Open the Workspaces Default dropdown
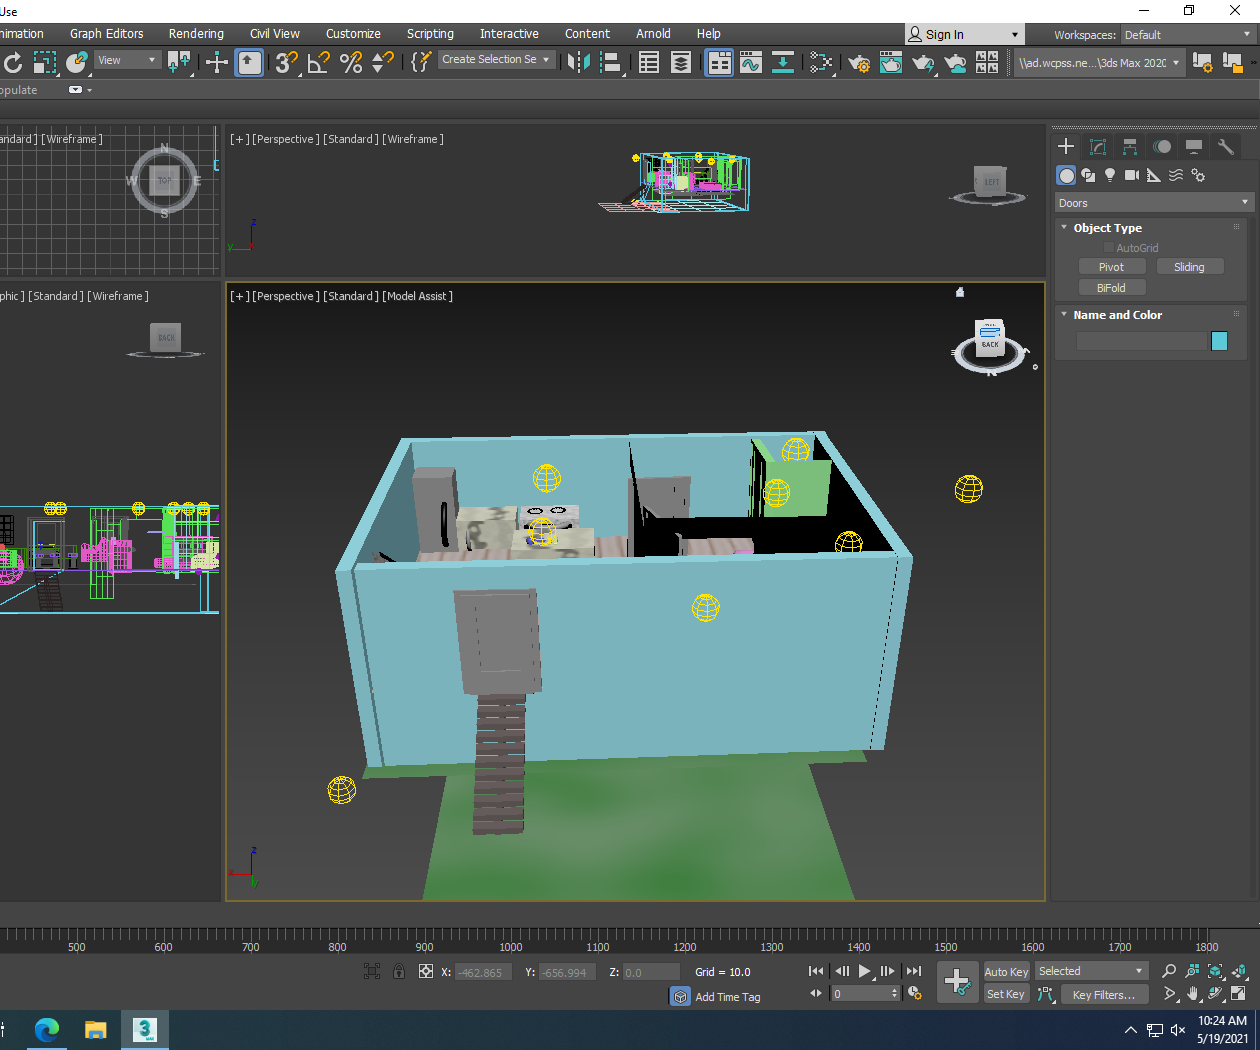 pos(1187,34)
